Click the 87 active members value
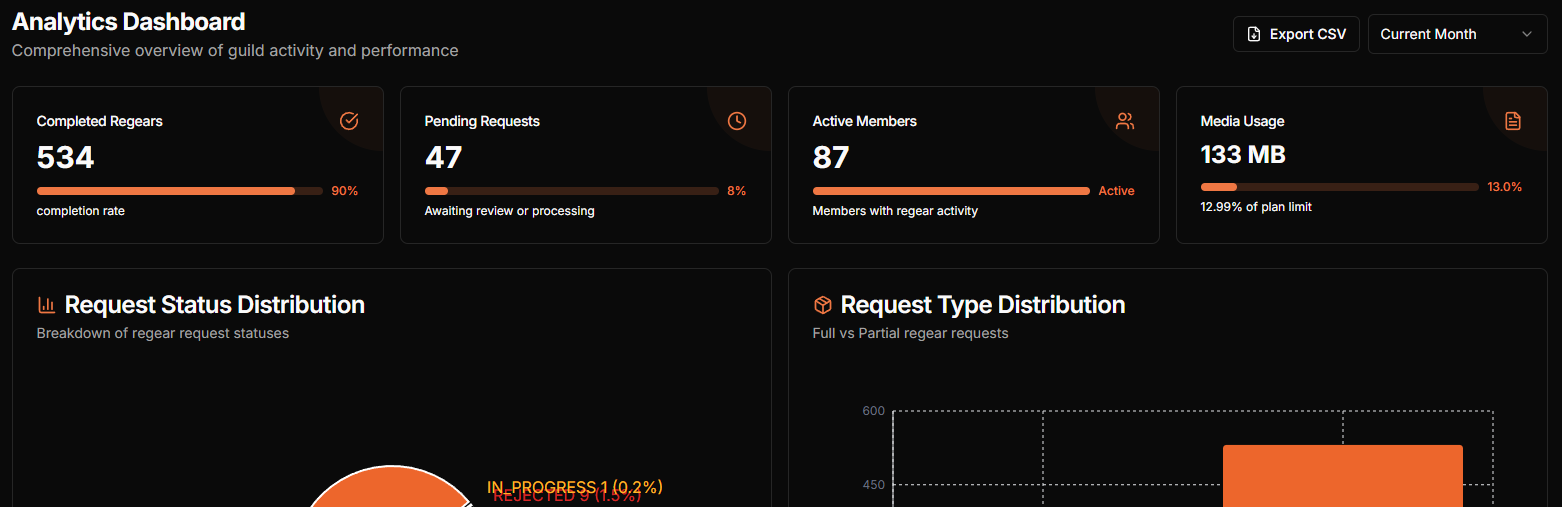The height and width of the screenshot is (507, 1562). pos(831,158)
